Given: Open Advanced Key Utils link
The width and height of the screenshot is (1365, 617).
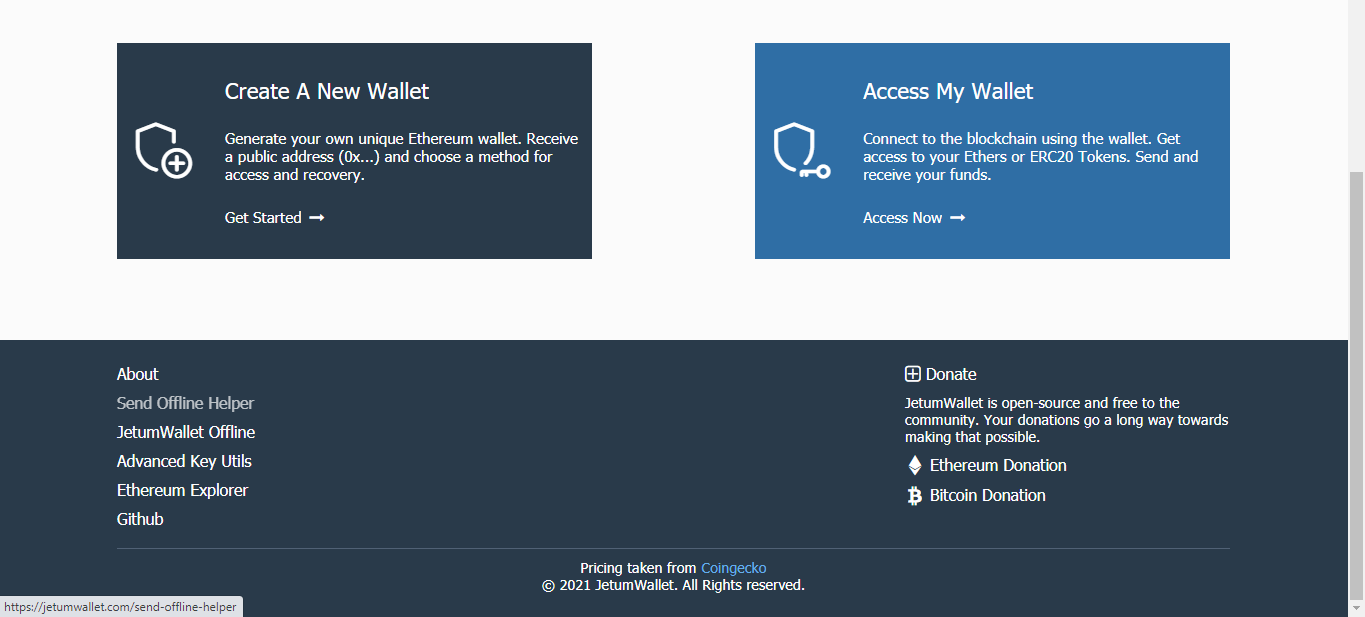Looking at the screenshot, I should click(x=184, y=461).
